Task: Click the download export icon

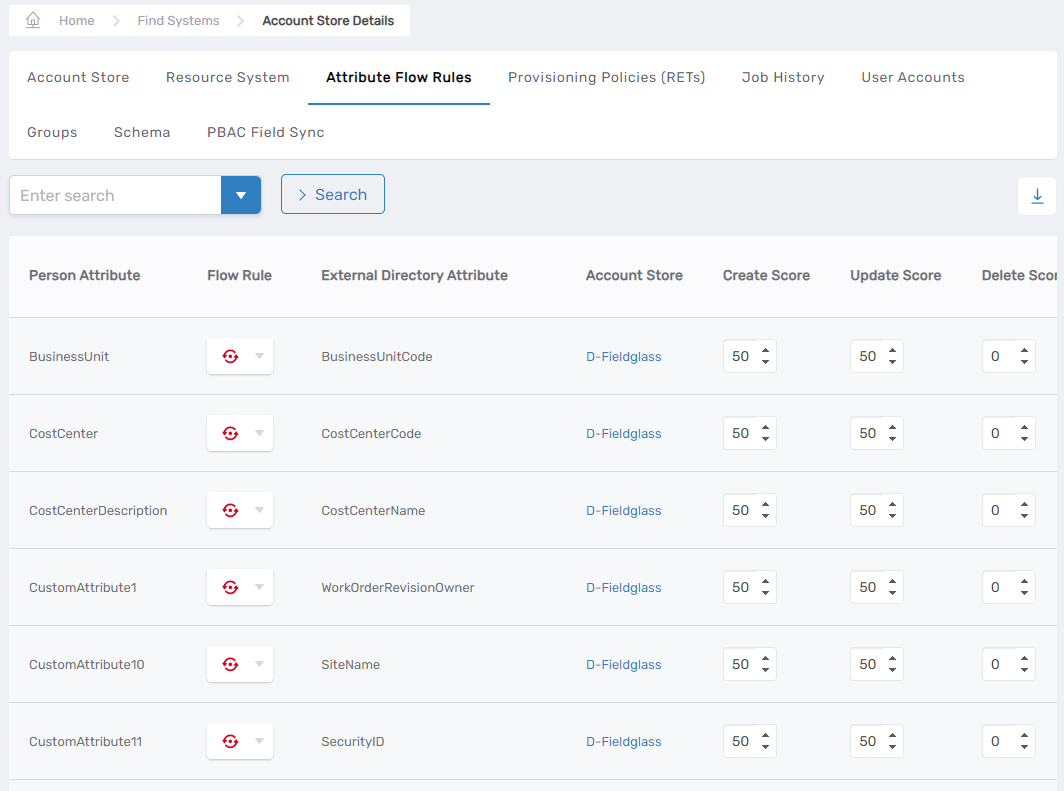Action: pyautogui.click(x=1036, y=196)
